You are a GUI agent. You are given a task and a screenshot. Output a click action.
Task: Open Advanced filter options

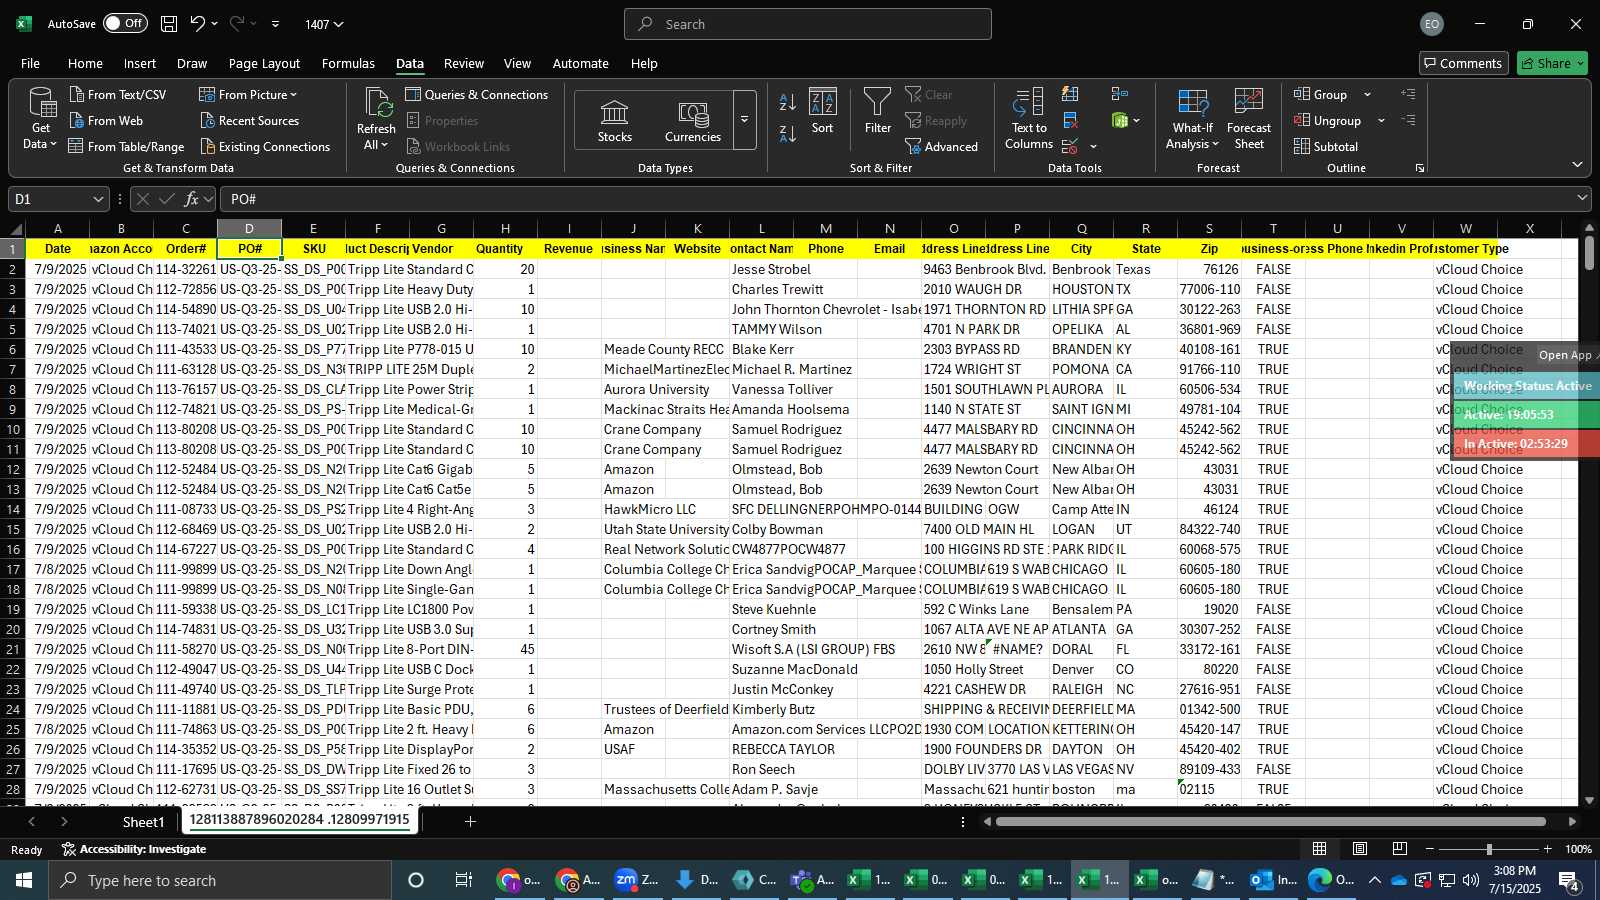pos(941,146)
